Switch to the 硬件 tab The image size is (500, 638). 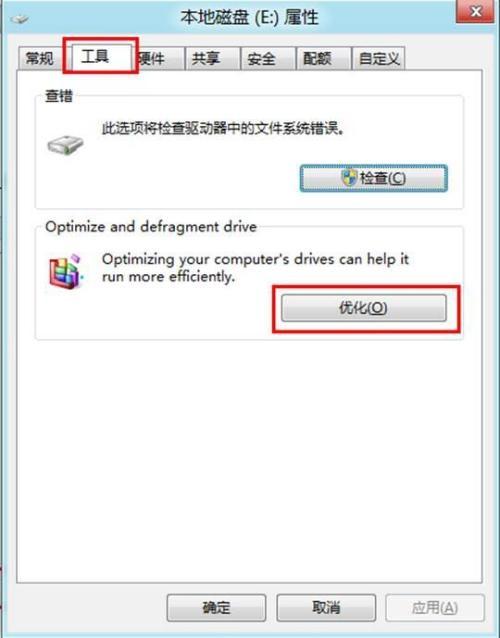[x=158, y=59]
